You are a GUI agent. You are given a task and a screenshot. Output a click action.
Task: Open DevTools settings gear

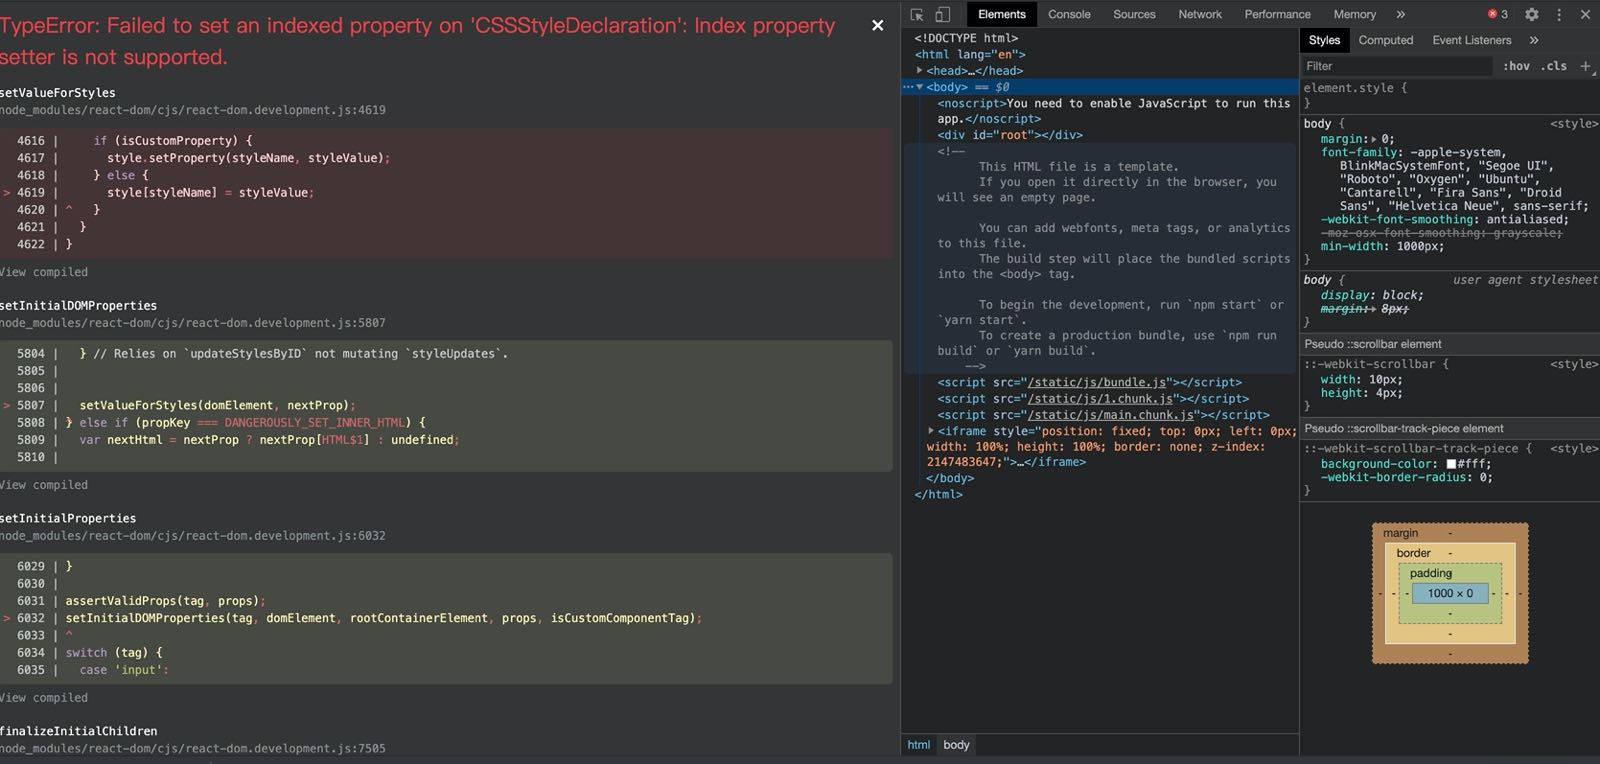tap(1531, 14)
